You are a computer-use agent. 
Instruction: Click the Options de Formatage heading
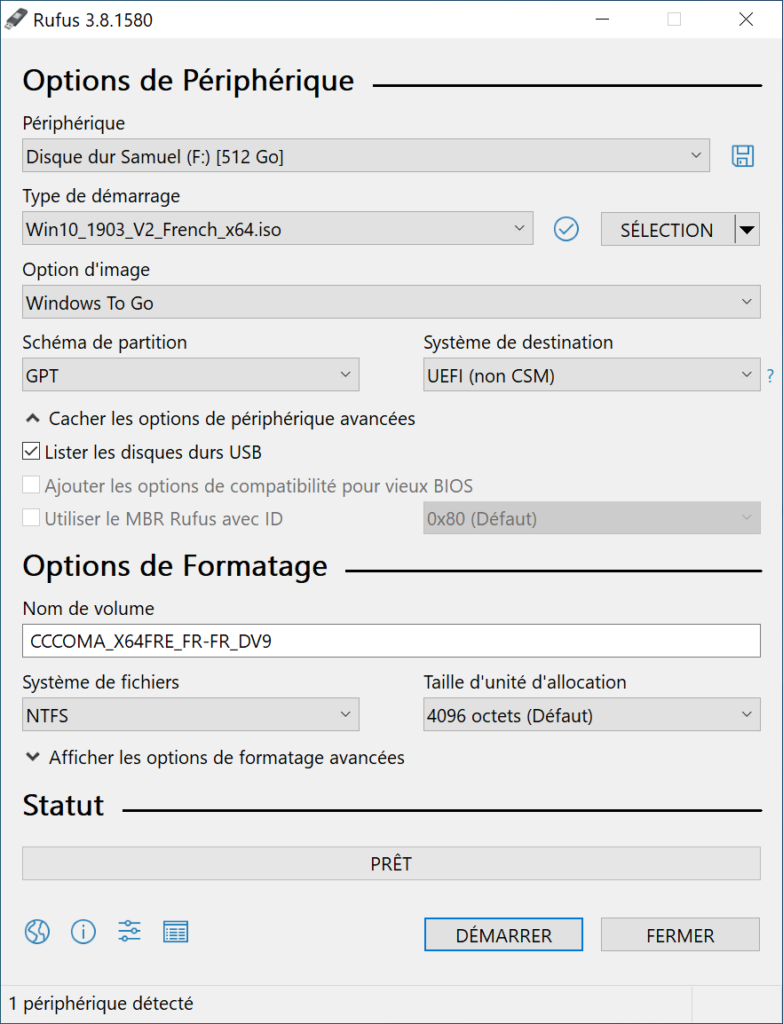coord(175,566)
